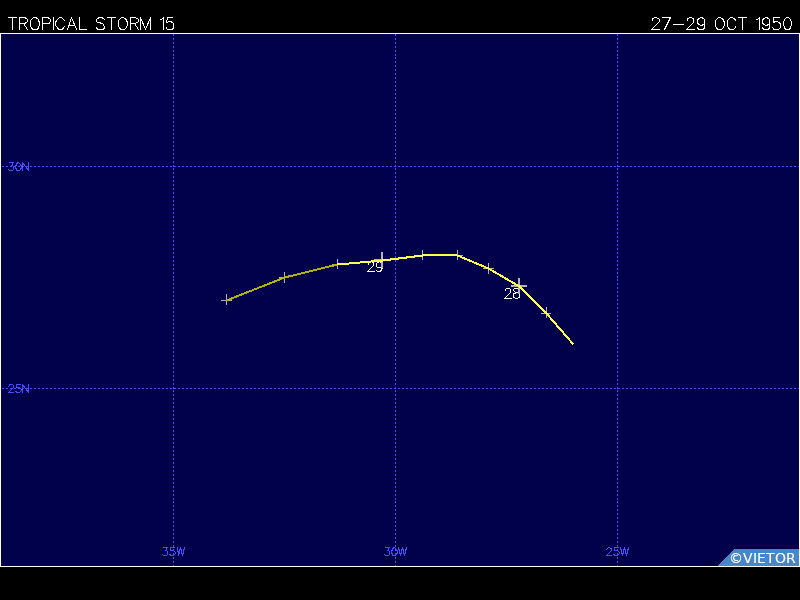
Task: Select the 25N latitude label
Action: 18,389
